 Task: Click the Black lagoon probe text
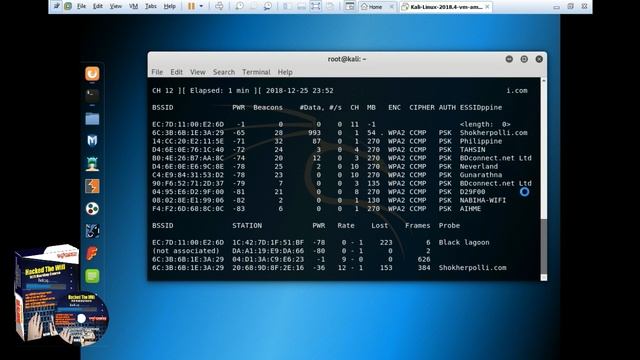point(464,242)
